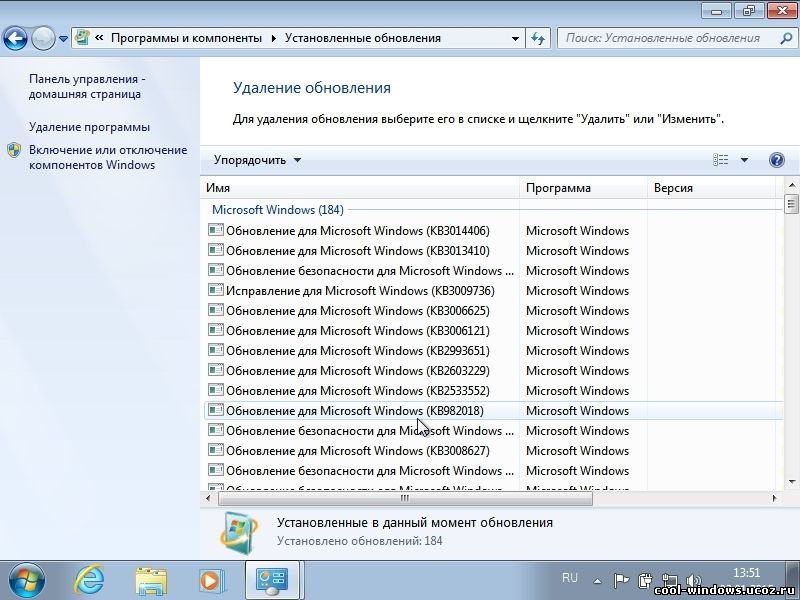Image resolution: width=800 pixels, height=600 pixels.
Task: Launch Windows Media Player from the taskbar
Action: tap(211, 581)
